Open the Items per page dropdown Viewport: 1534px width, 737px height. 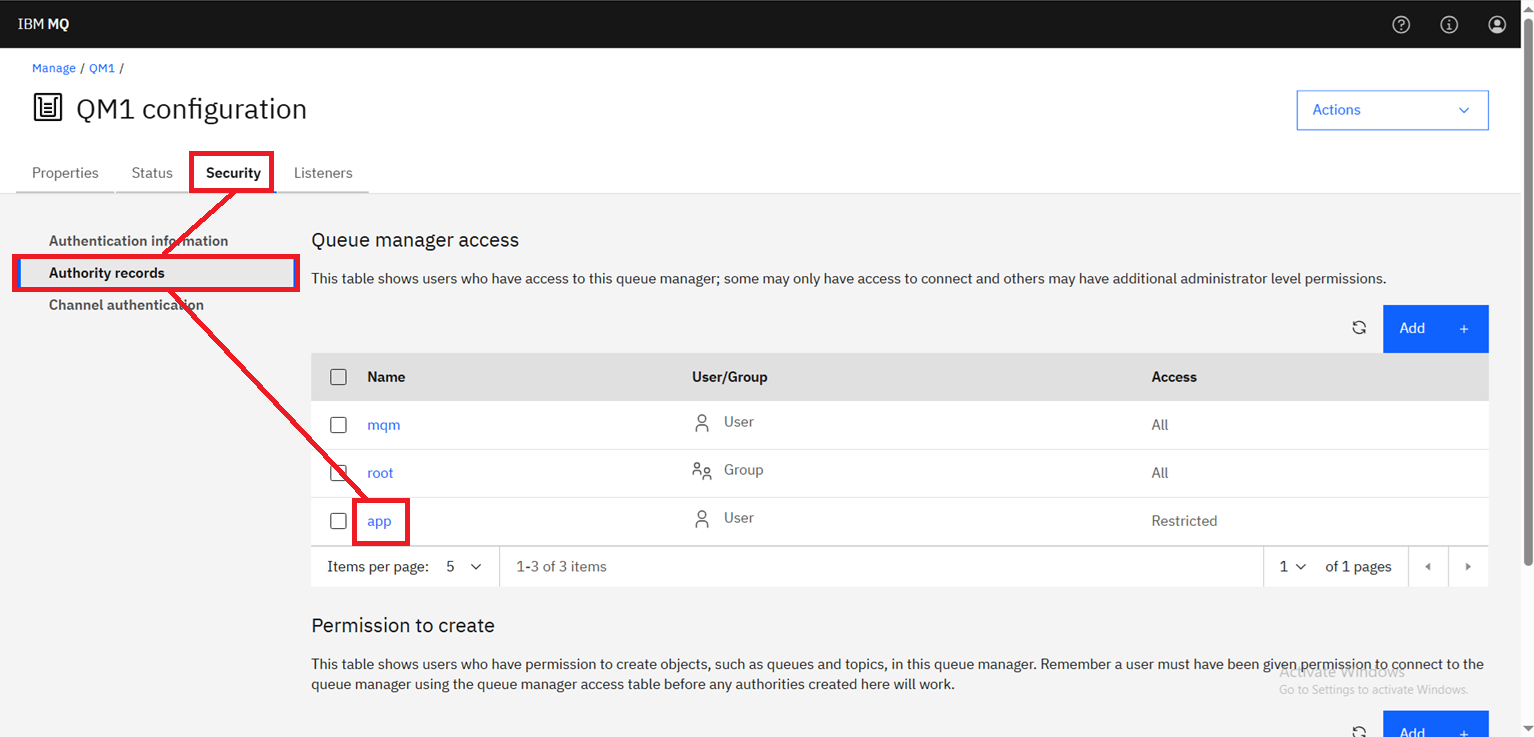tap(464, 567)
